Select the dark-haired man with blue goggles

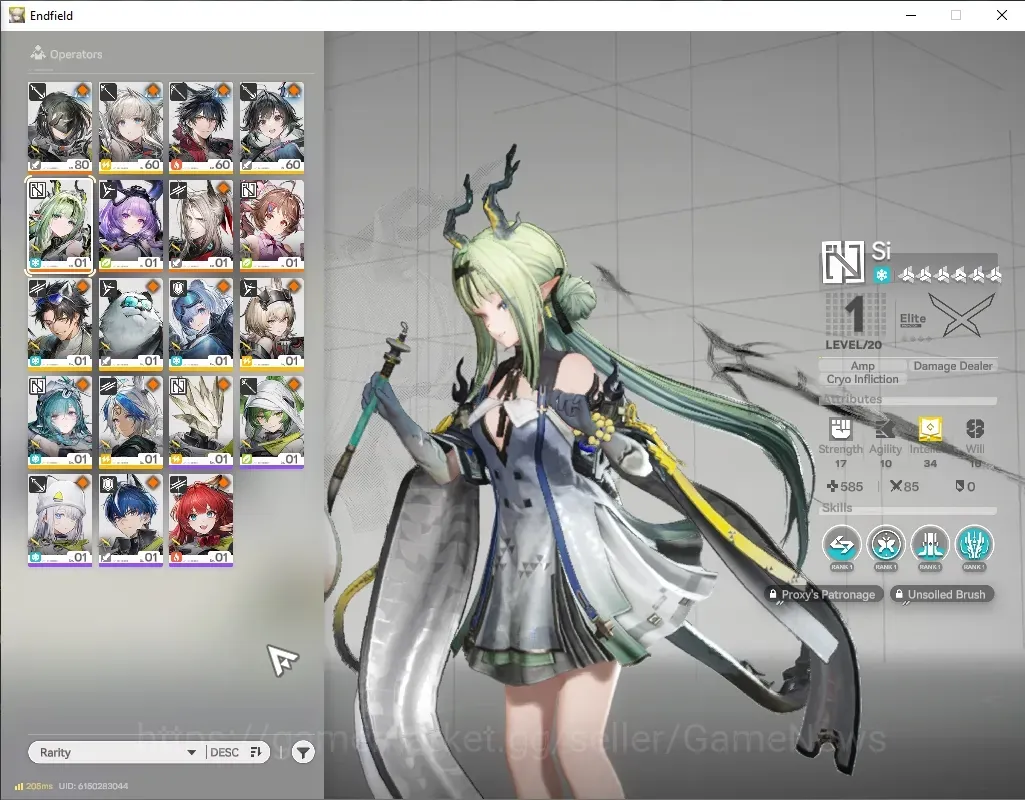tap(60, 324)
